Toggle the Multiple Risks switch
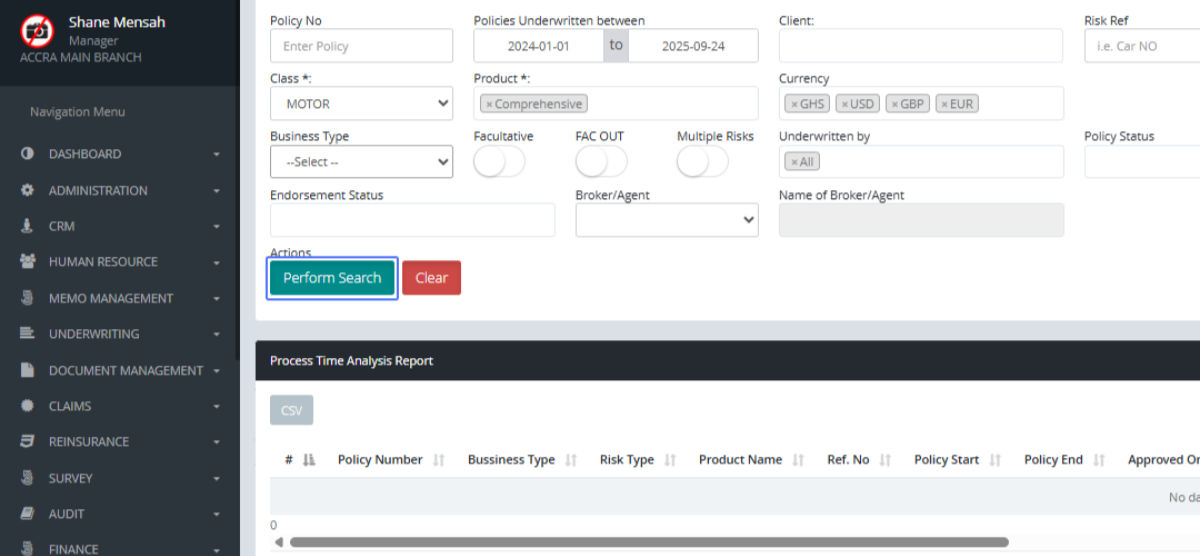This screenshot has height=556, width=1200. coord(702,162)
